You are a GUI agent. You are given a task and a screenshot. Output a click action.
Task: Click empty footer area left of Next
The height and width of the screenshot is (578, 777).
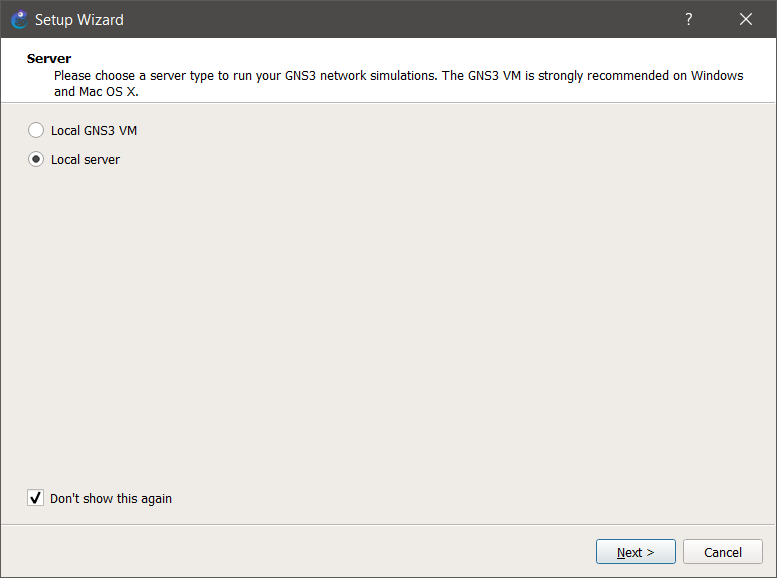coord(300,552)
